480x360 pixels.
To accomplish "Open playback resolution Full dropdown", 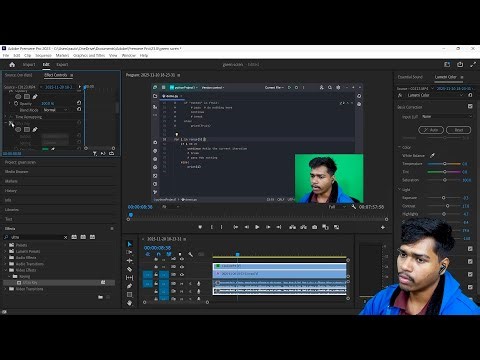I will [x=337, y=207].
